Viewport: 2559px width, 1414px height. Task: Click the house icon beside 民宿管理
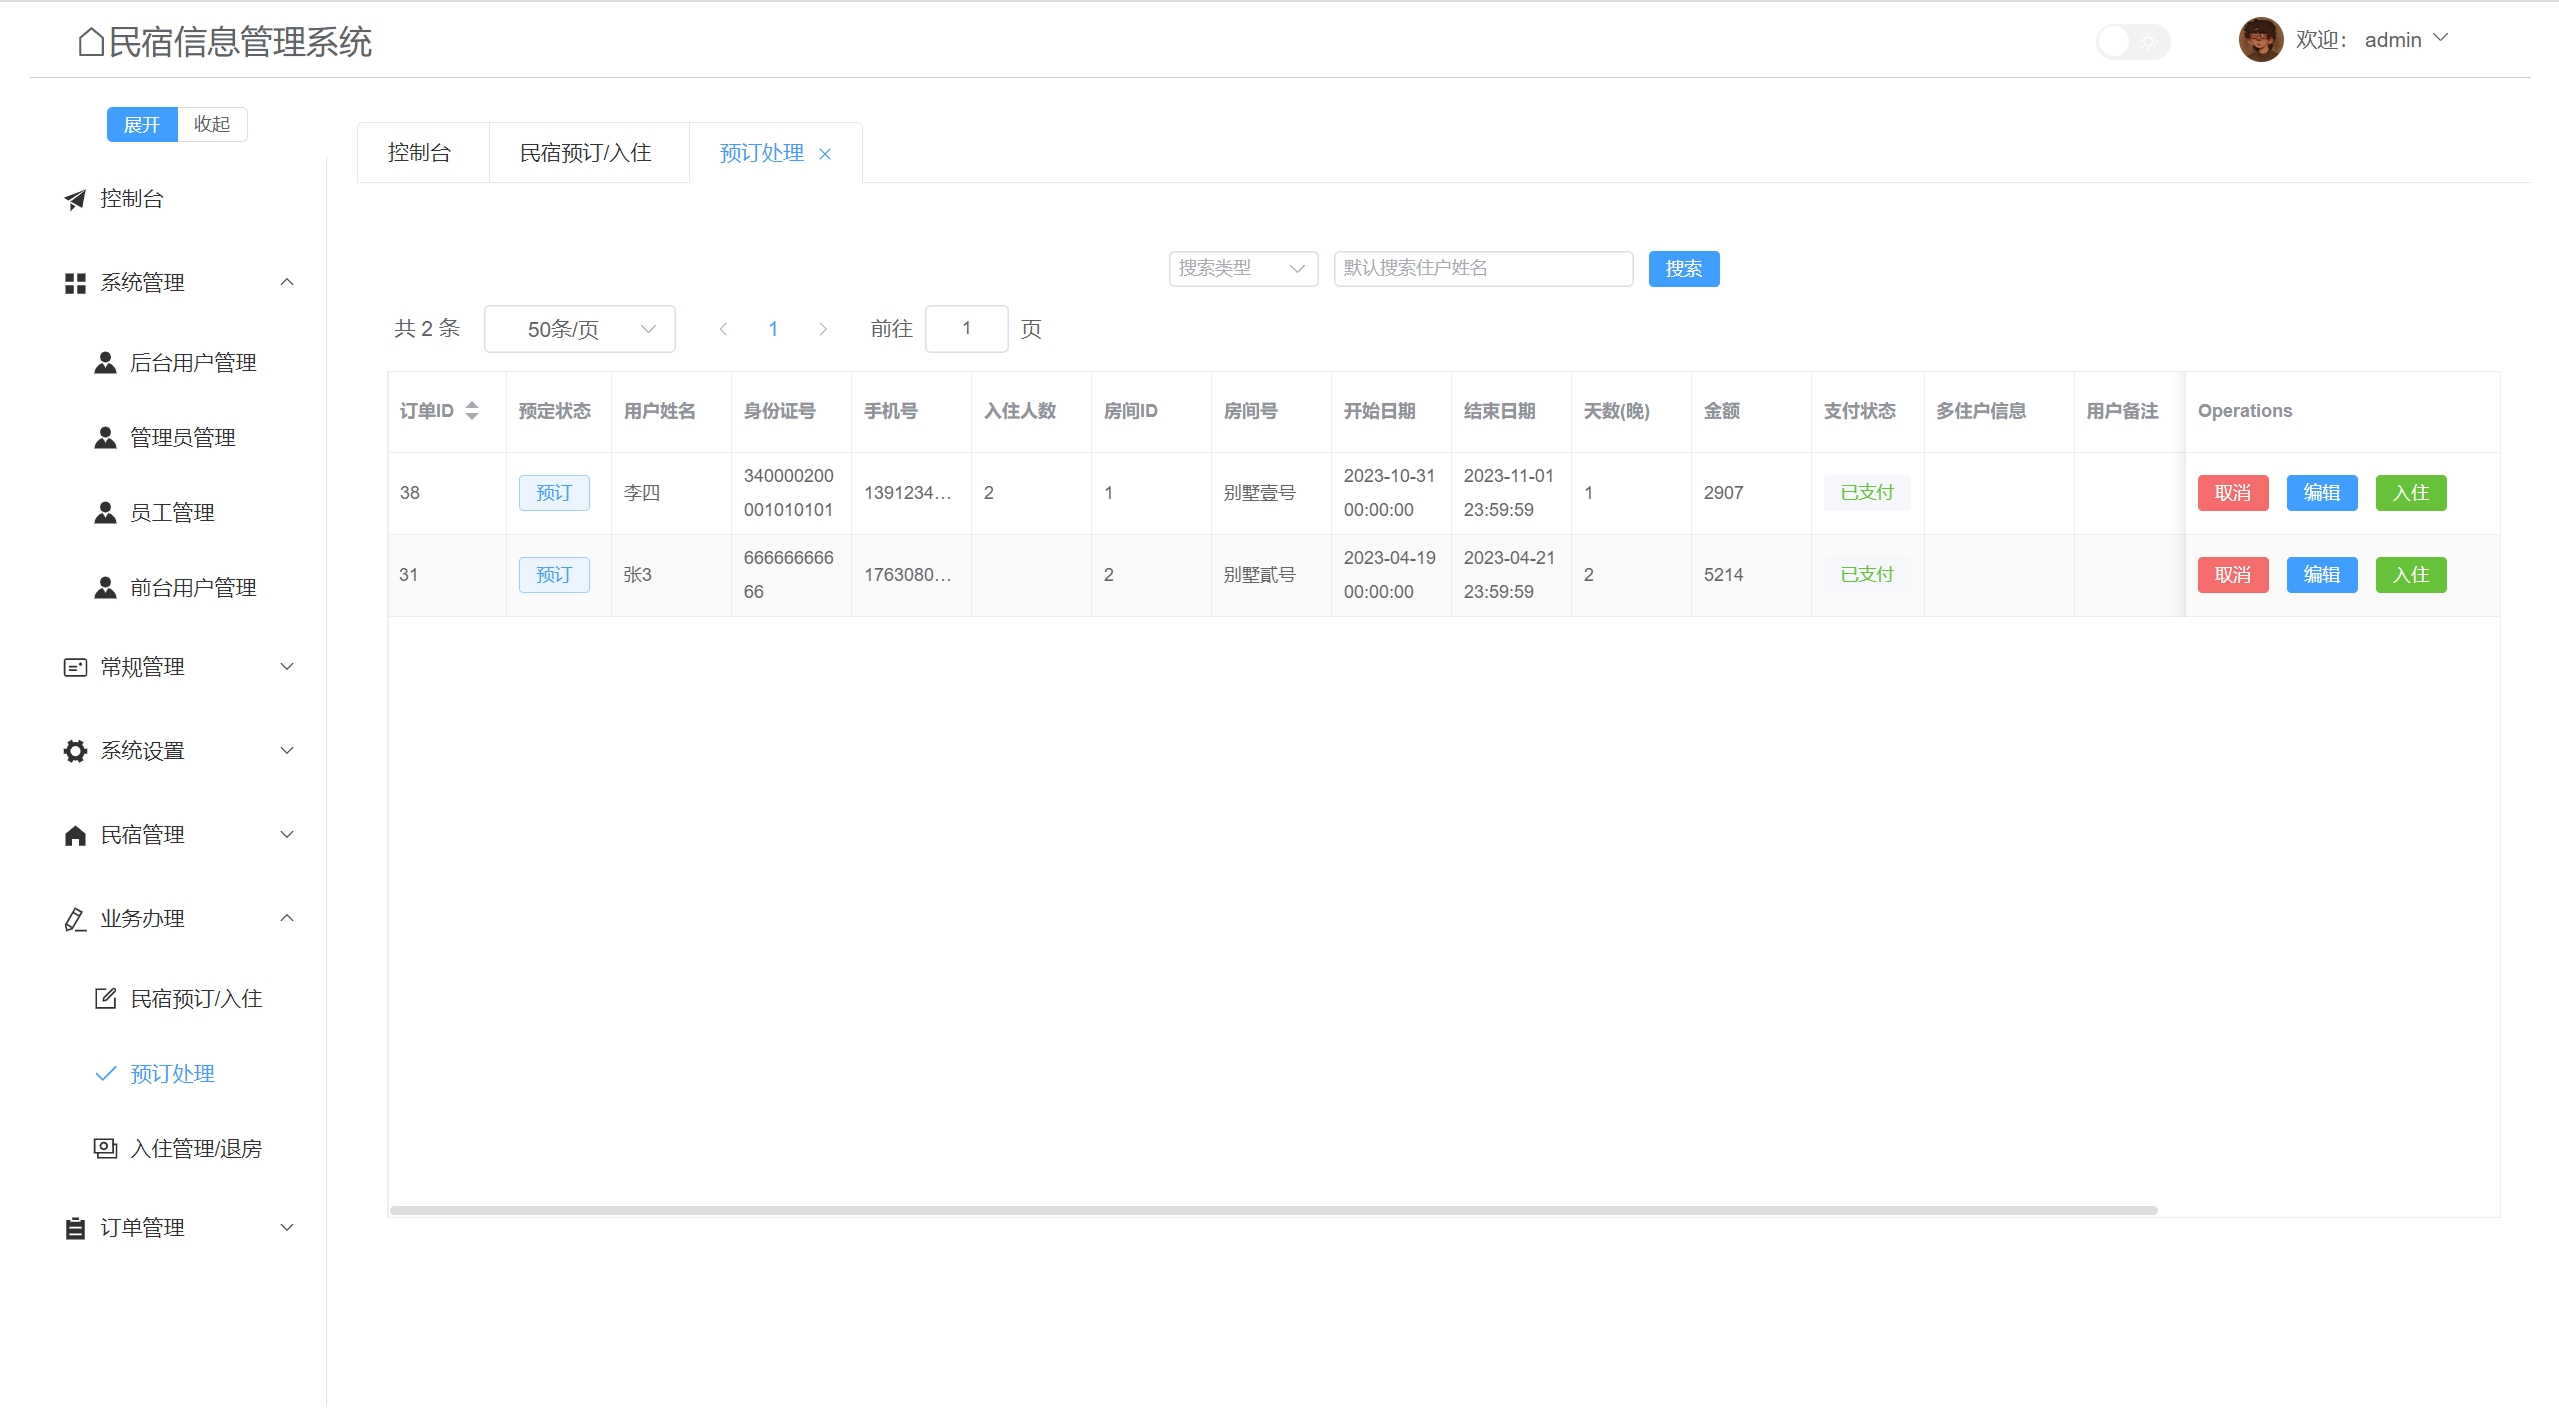75,835
